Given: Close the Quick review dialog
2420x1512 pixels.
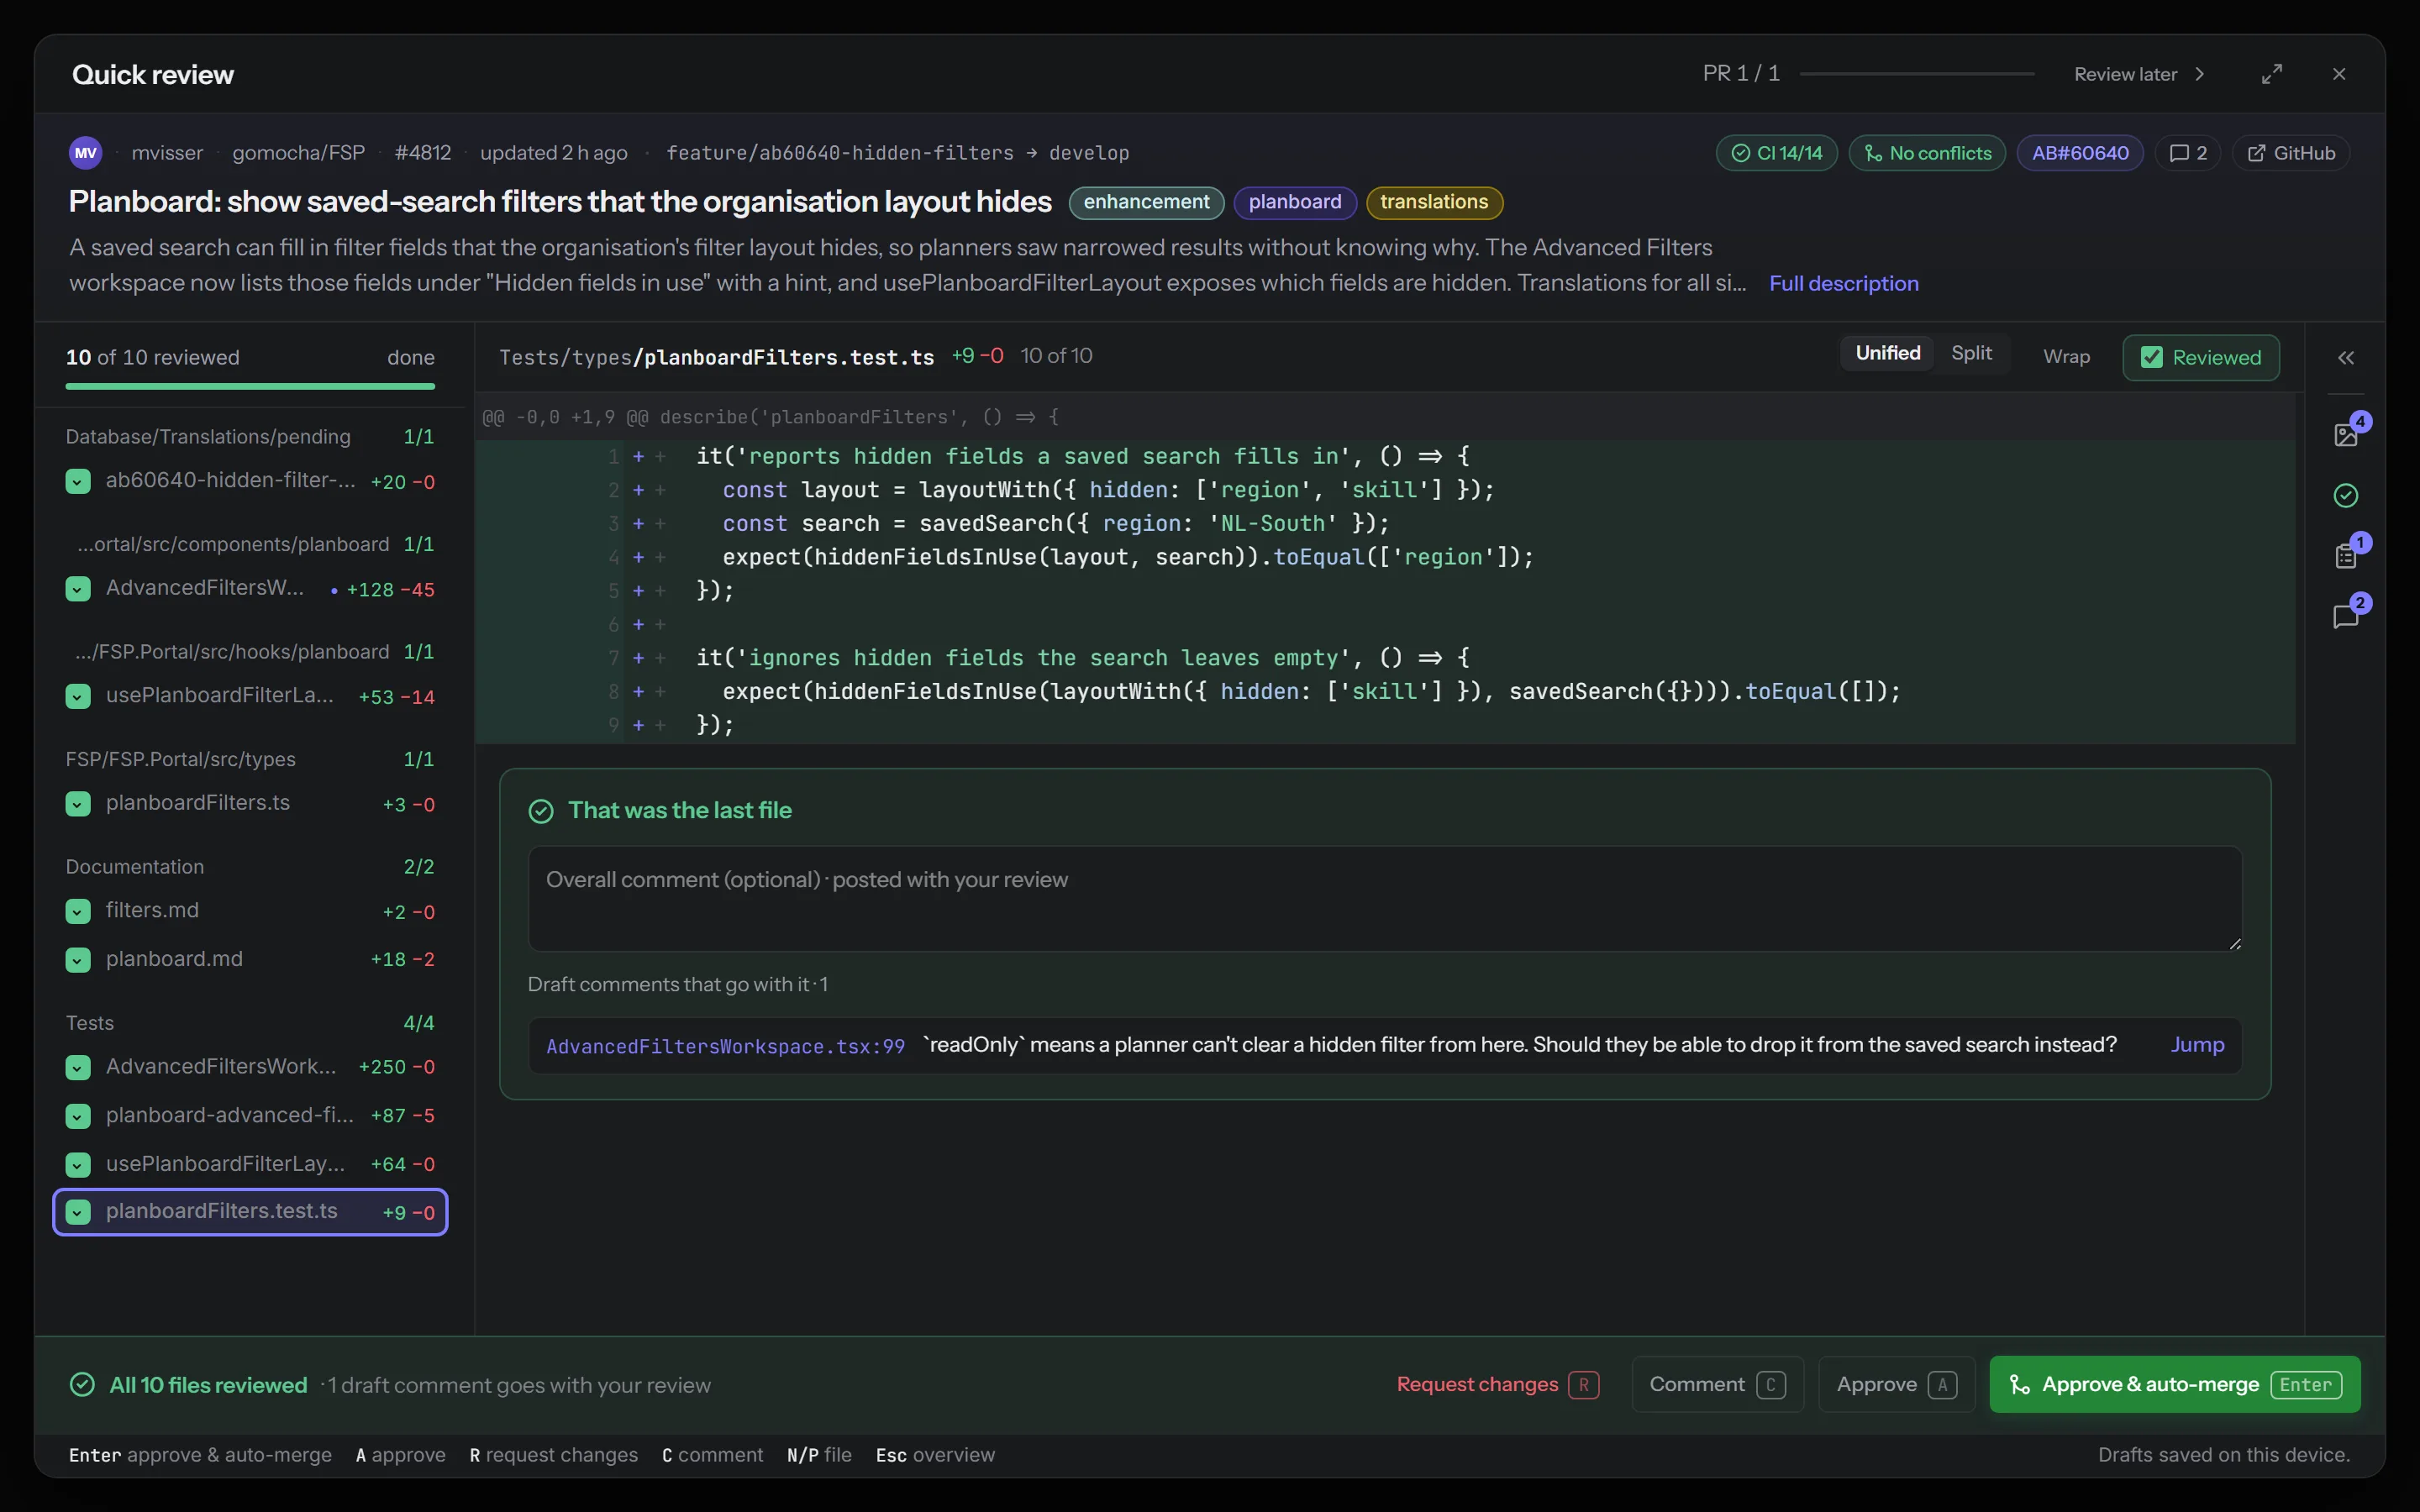Looking at the screenshot, I should (2339, 74).
